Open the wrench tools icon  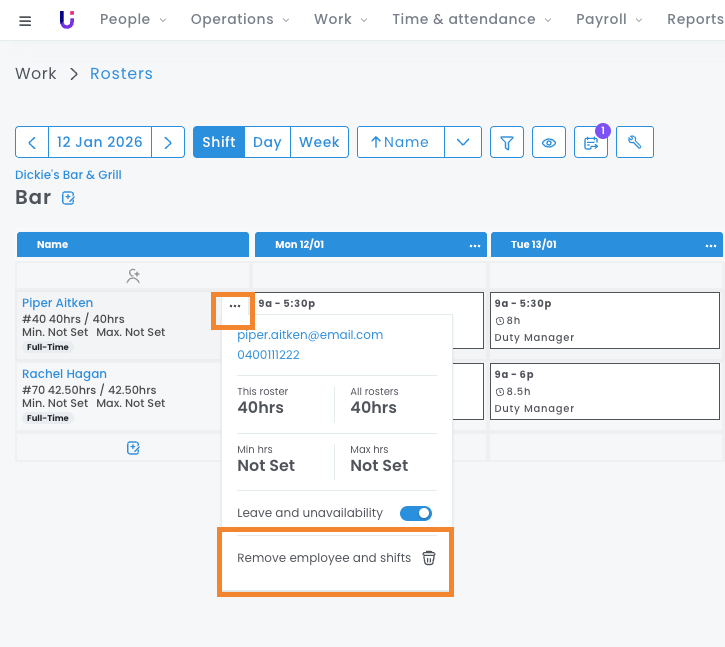pyautogui.click(x=634, y=142)
